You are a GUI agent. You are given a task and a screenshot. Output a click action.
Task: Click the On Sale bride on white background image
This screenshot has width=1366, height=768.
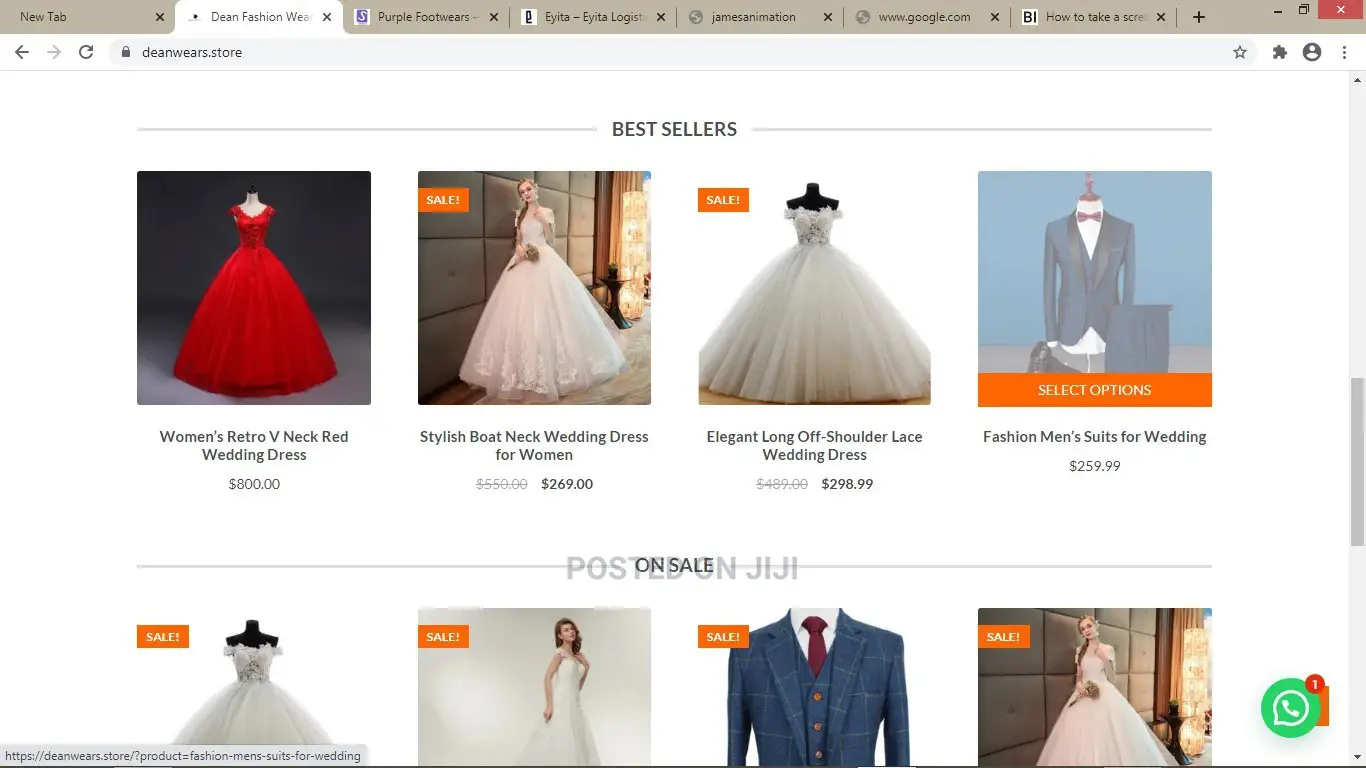click(x=534, y=687)
